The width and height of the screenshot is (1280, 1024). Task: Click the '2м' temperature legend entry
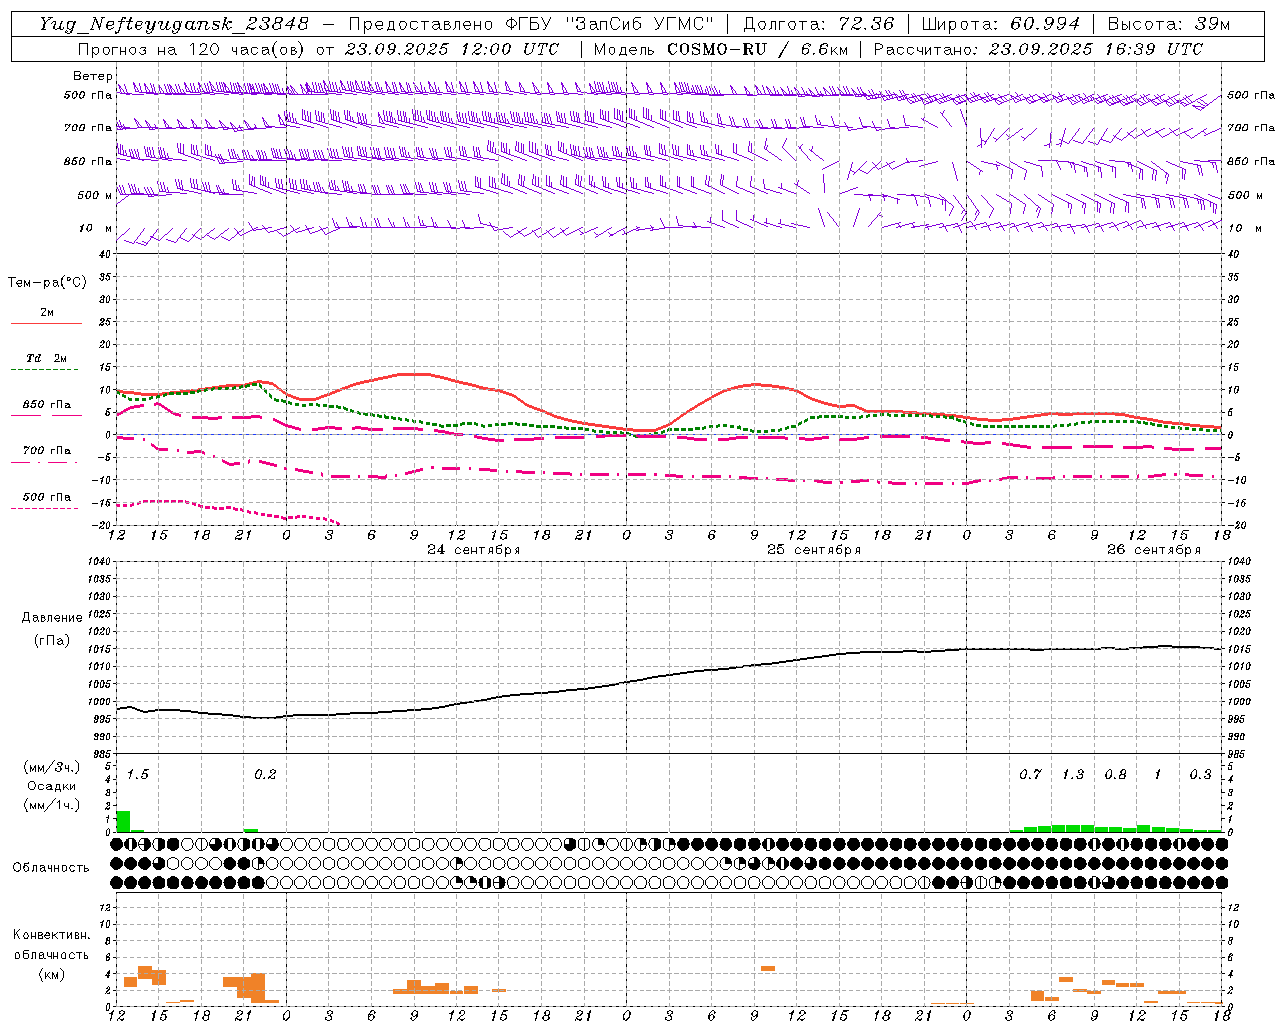pyautogui.click(x=47, y=312)
